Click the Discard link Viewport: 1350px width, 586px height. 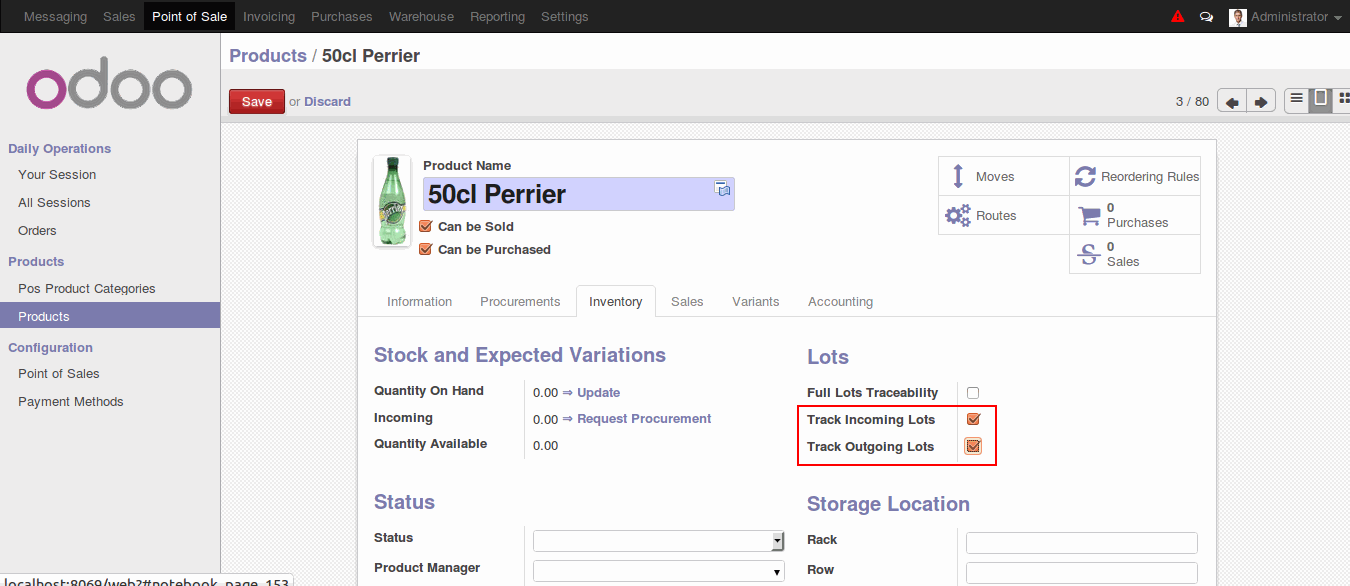tap(327, 101)
